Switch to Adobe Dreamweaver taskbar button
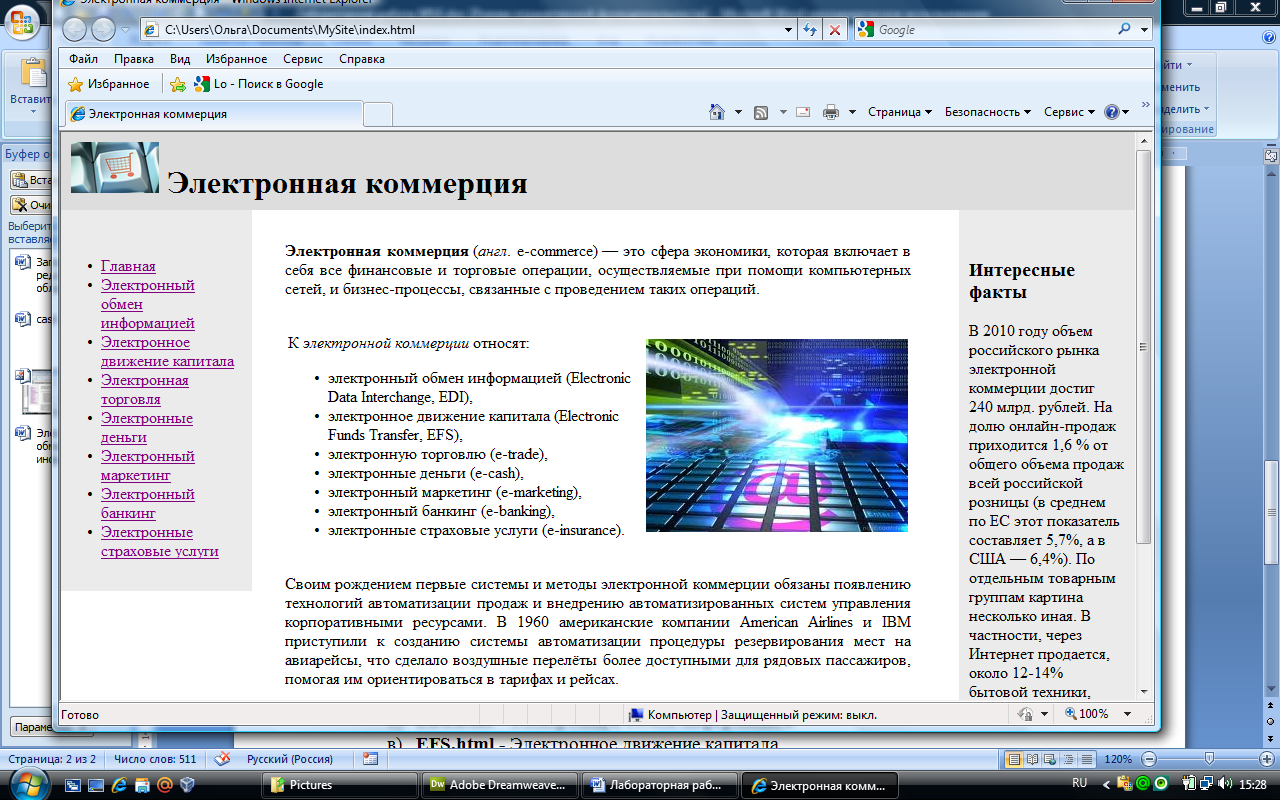This screenshot has width=1280, height=800. [500, 785]
